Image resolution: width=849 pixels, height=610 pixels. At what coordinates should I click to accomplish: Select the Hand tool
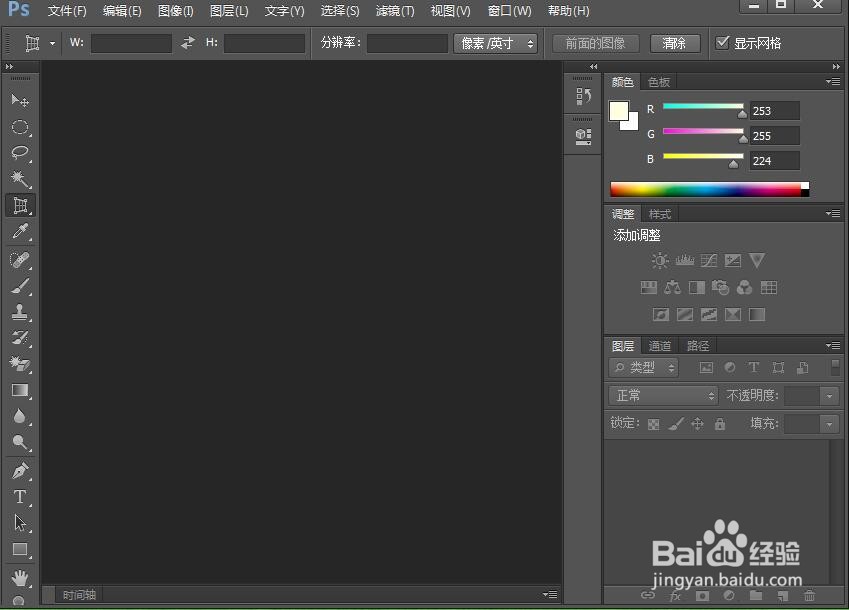(20, 578)
